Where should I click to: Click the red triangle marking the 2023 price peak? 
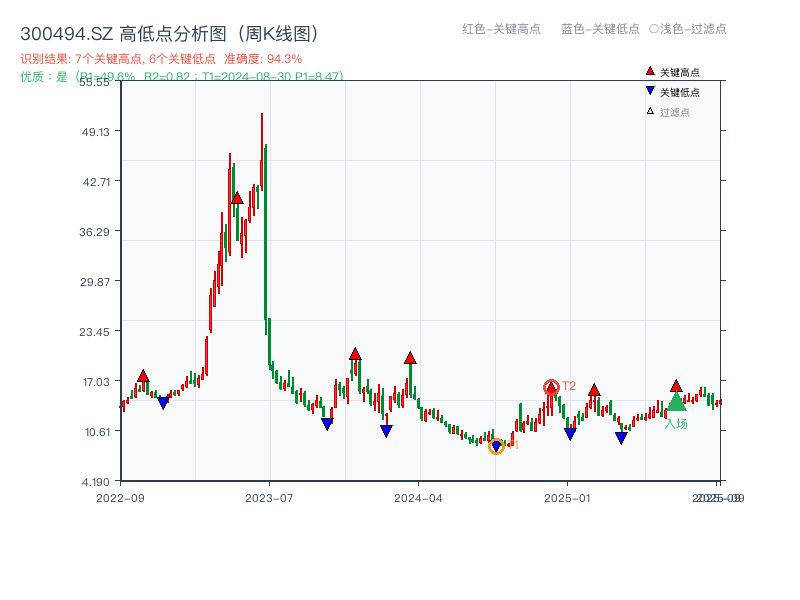pyautogui.click(x=237, y=198)
